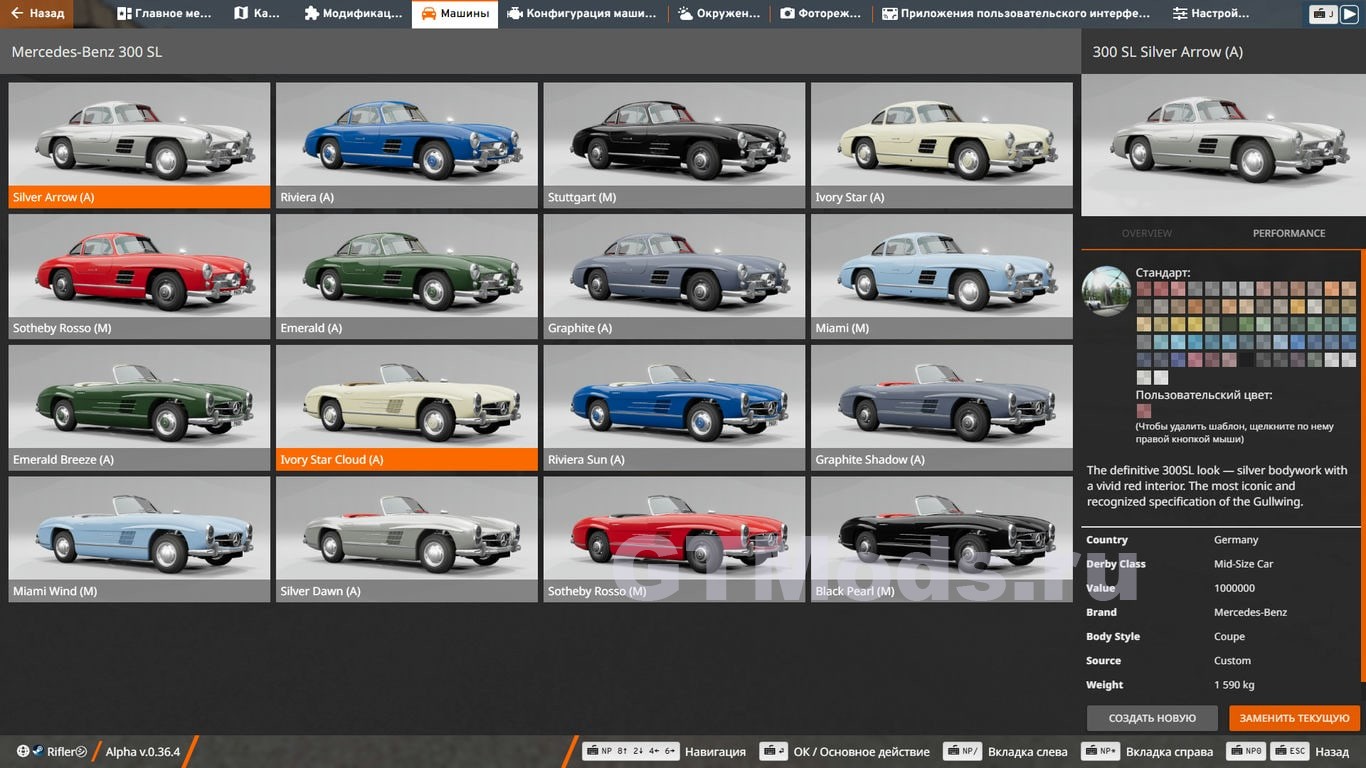The image size is (1366, 768).
Task: Click the Вкладка слева key icon
Action: coord(962,751)
